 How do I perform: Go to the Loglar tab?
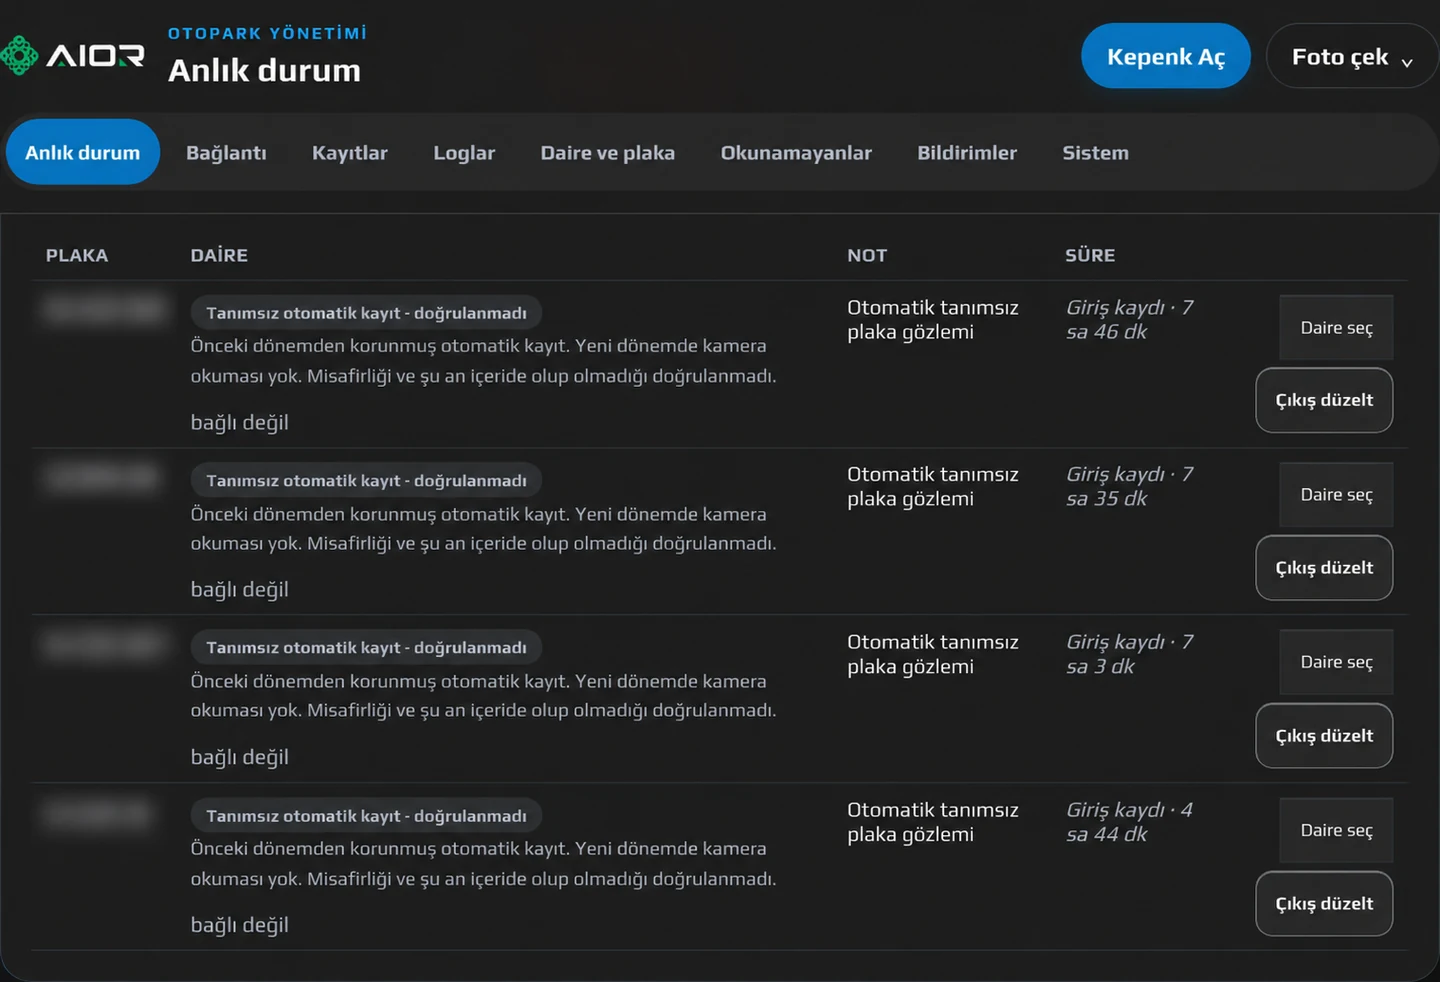tap(464, 153)
